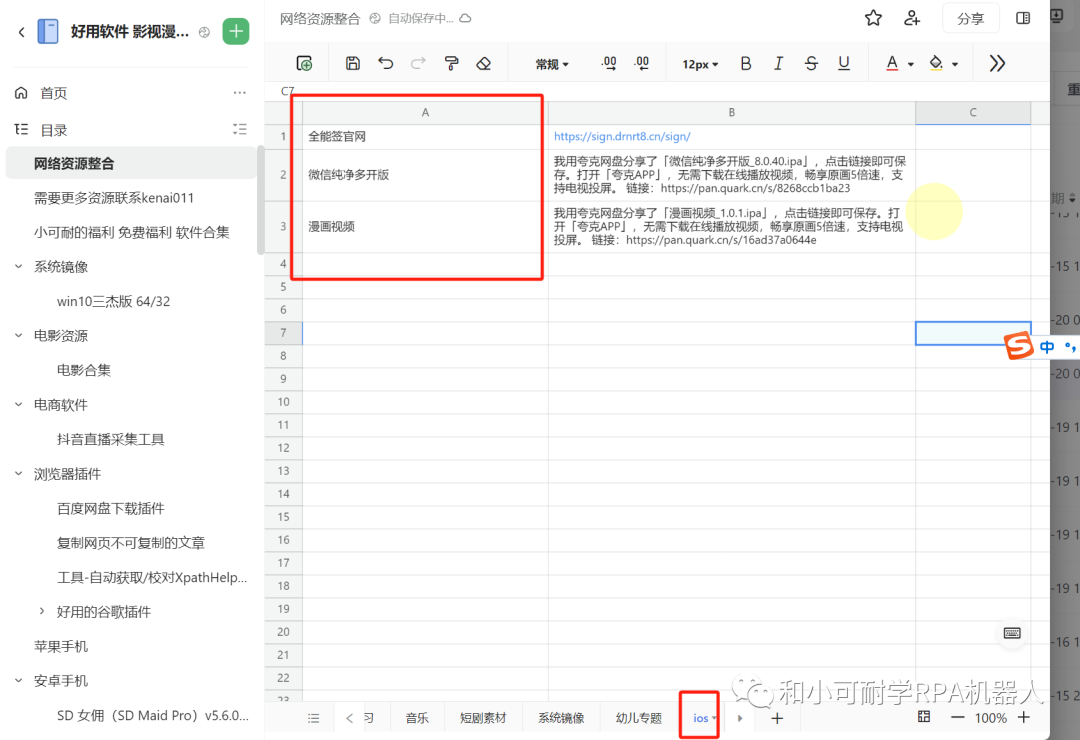
Task: Collapse the 系统镜像 tree node
Action: point(19,267)
